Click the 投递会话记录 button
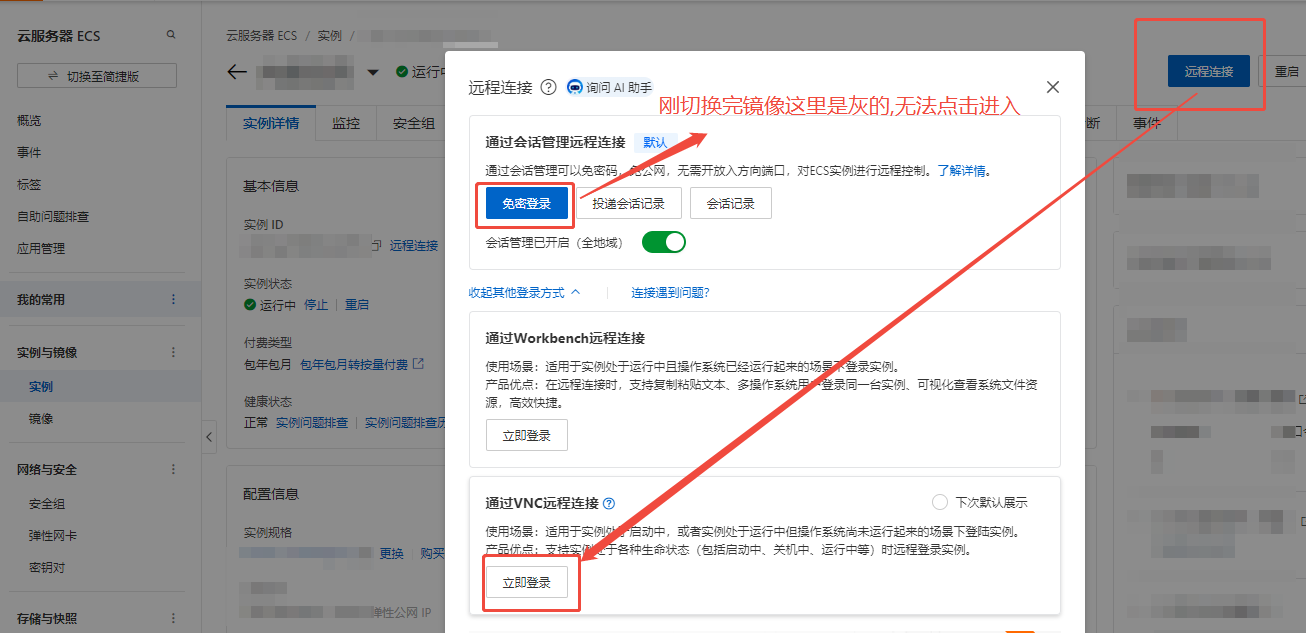The height and width of the screenshot is (633, 1306). [x=628, y=203]
